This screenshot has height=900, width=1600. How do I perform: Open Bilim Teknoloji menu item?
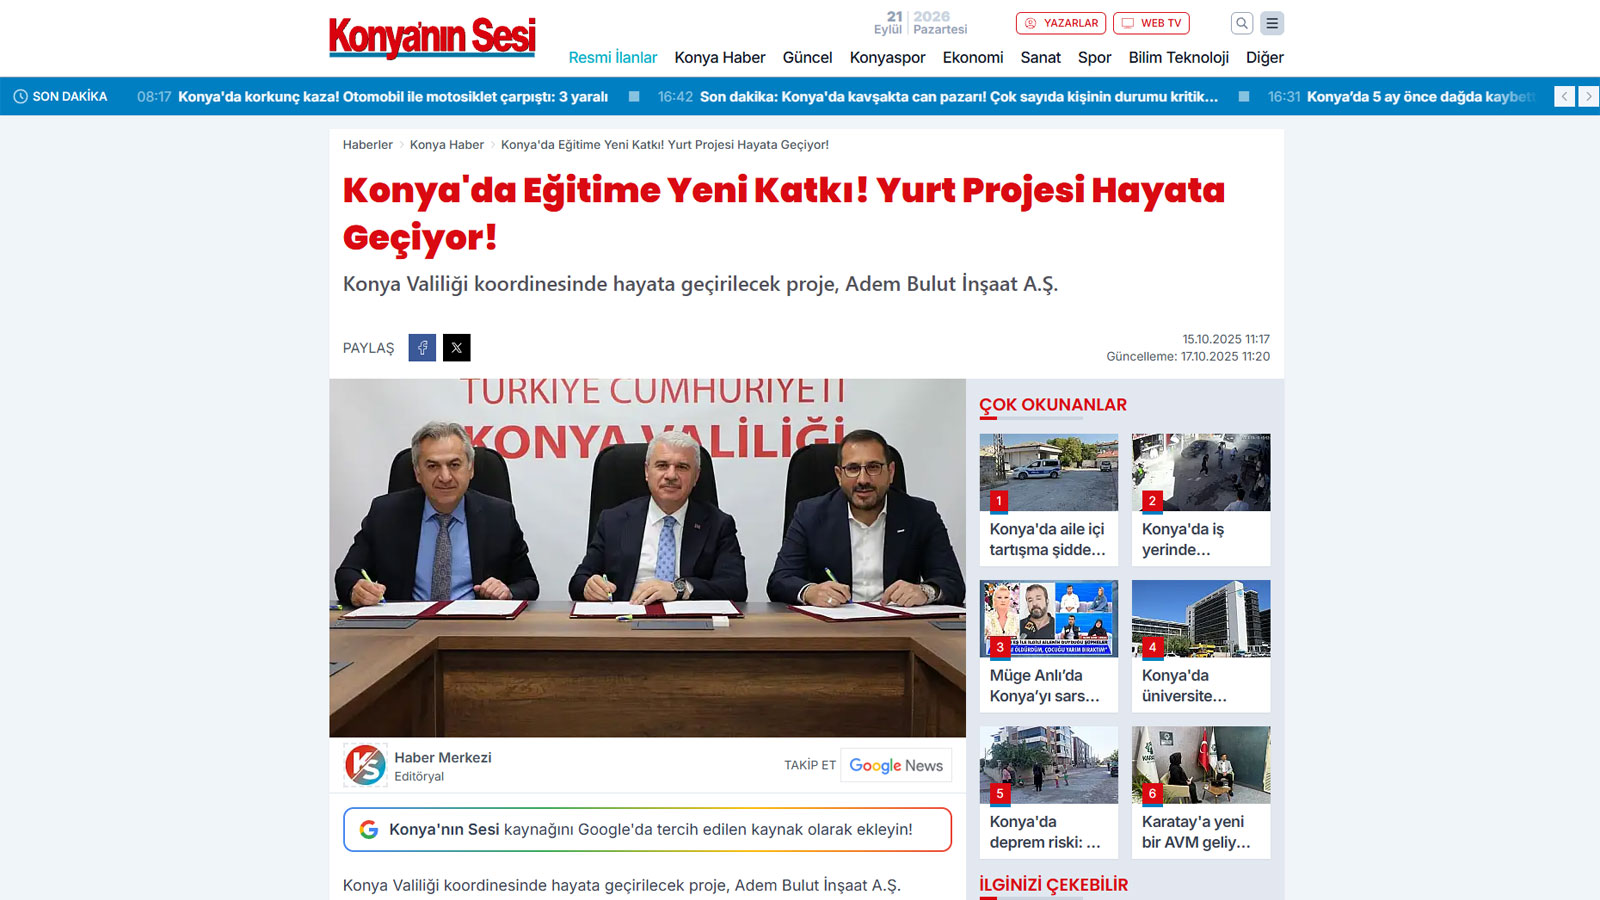tap(1178, 57)
